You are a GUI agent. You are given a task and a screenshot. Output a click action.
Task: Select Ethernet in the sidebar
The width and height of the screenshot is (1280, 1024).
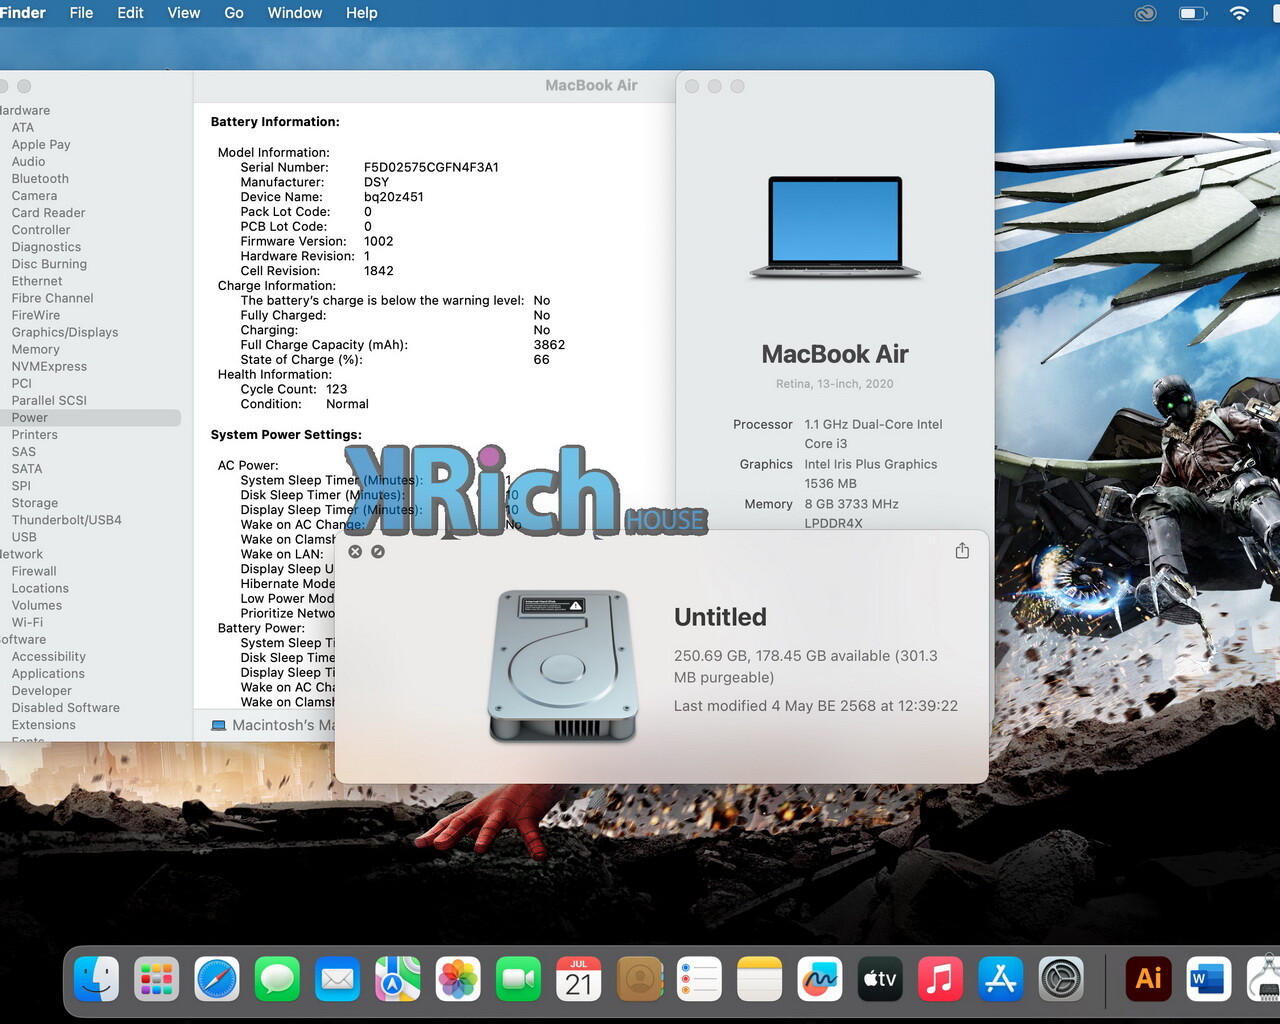tap(37, 281)
